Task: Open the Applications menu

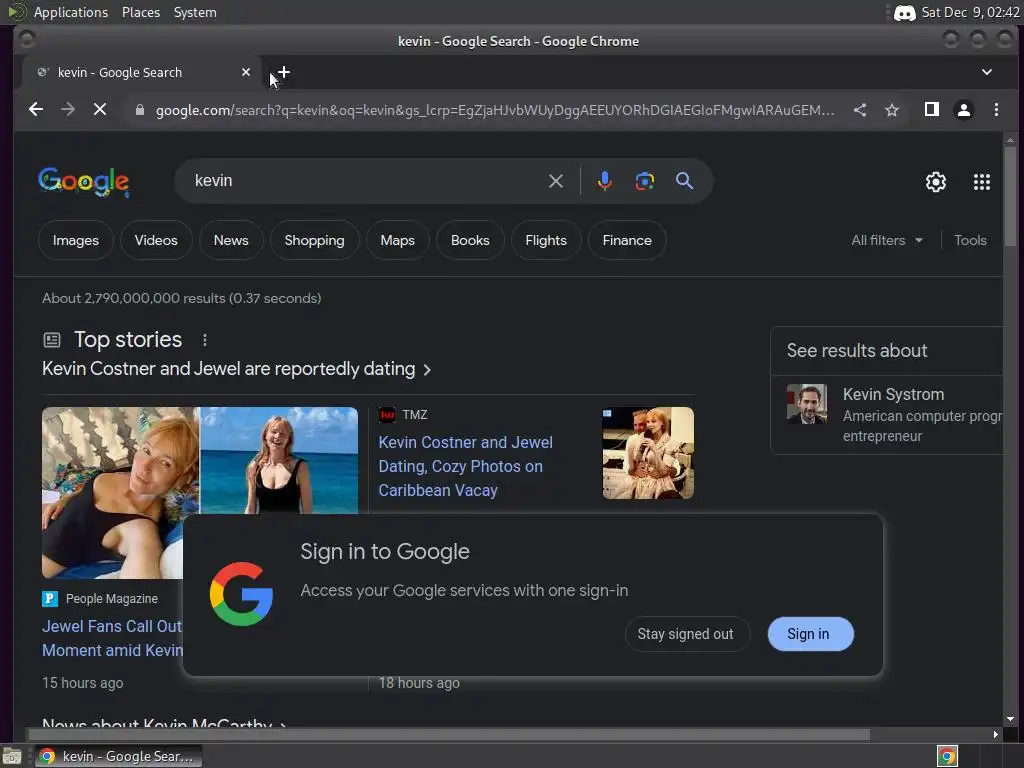Action: pos(71,12)
